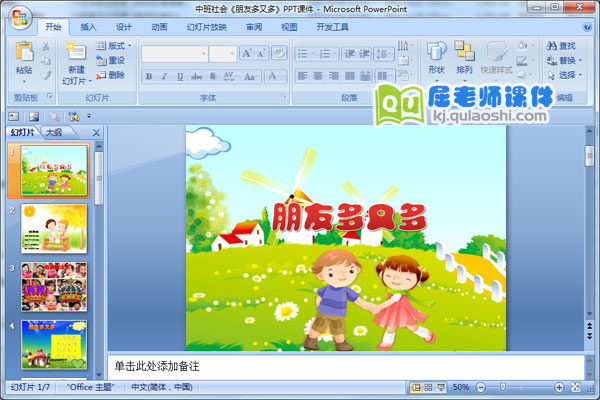Decrease list indent level icon
This screenshot has width=600, height=400.
pos(349,54)
